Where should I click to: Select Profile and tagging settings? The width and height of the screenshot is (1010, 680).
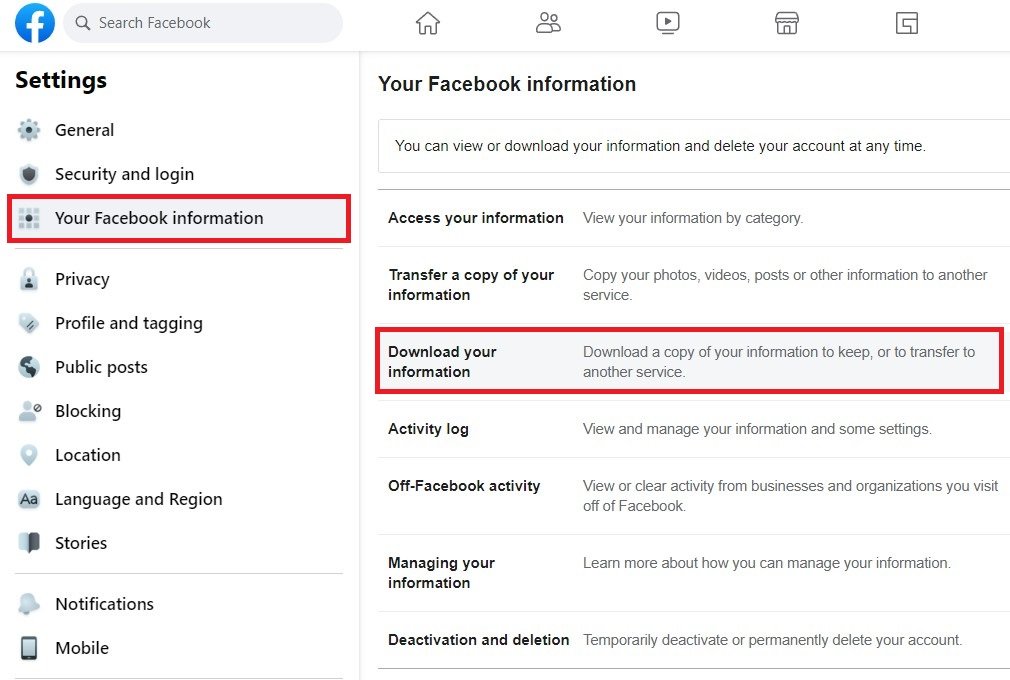(x=128, y=323)
